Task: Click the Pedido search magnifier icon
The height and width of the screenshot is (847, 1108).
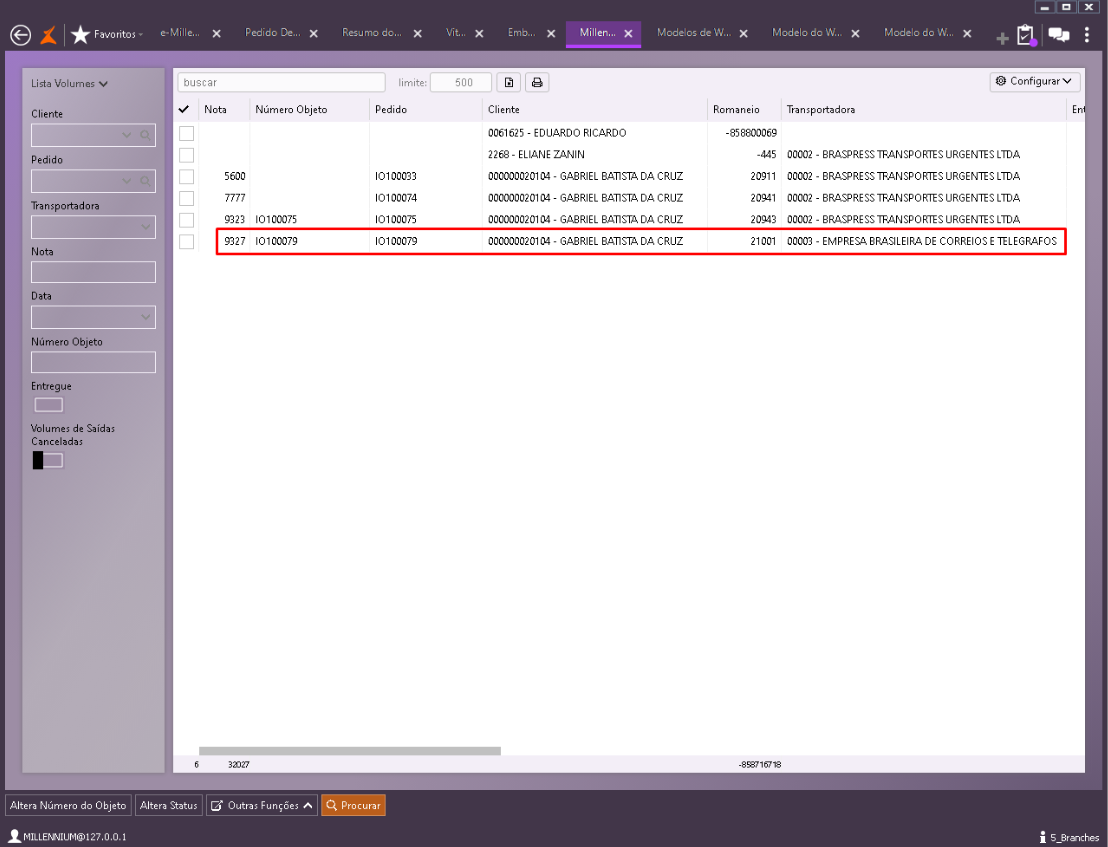Action: [145, 181]
